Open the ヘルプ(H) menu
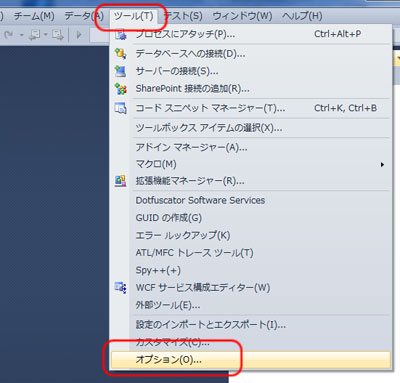The height and width of the screenshot is (383, 400). (302, 16)
